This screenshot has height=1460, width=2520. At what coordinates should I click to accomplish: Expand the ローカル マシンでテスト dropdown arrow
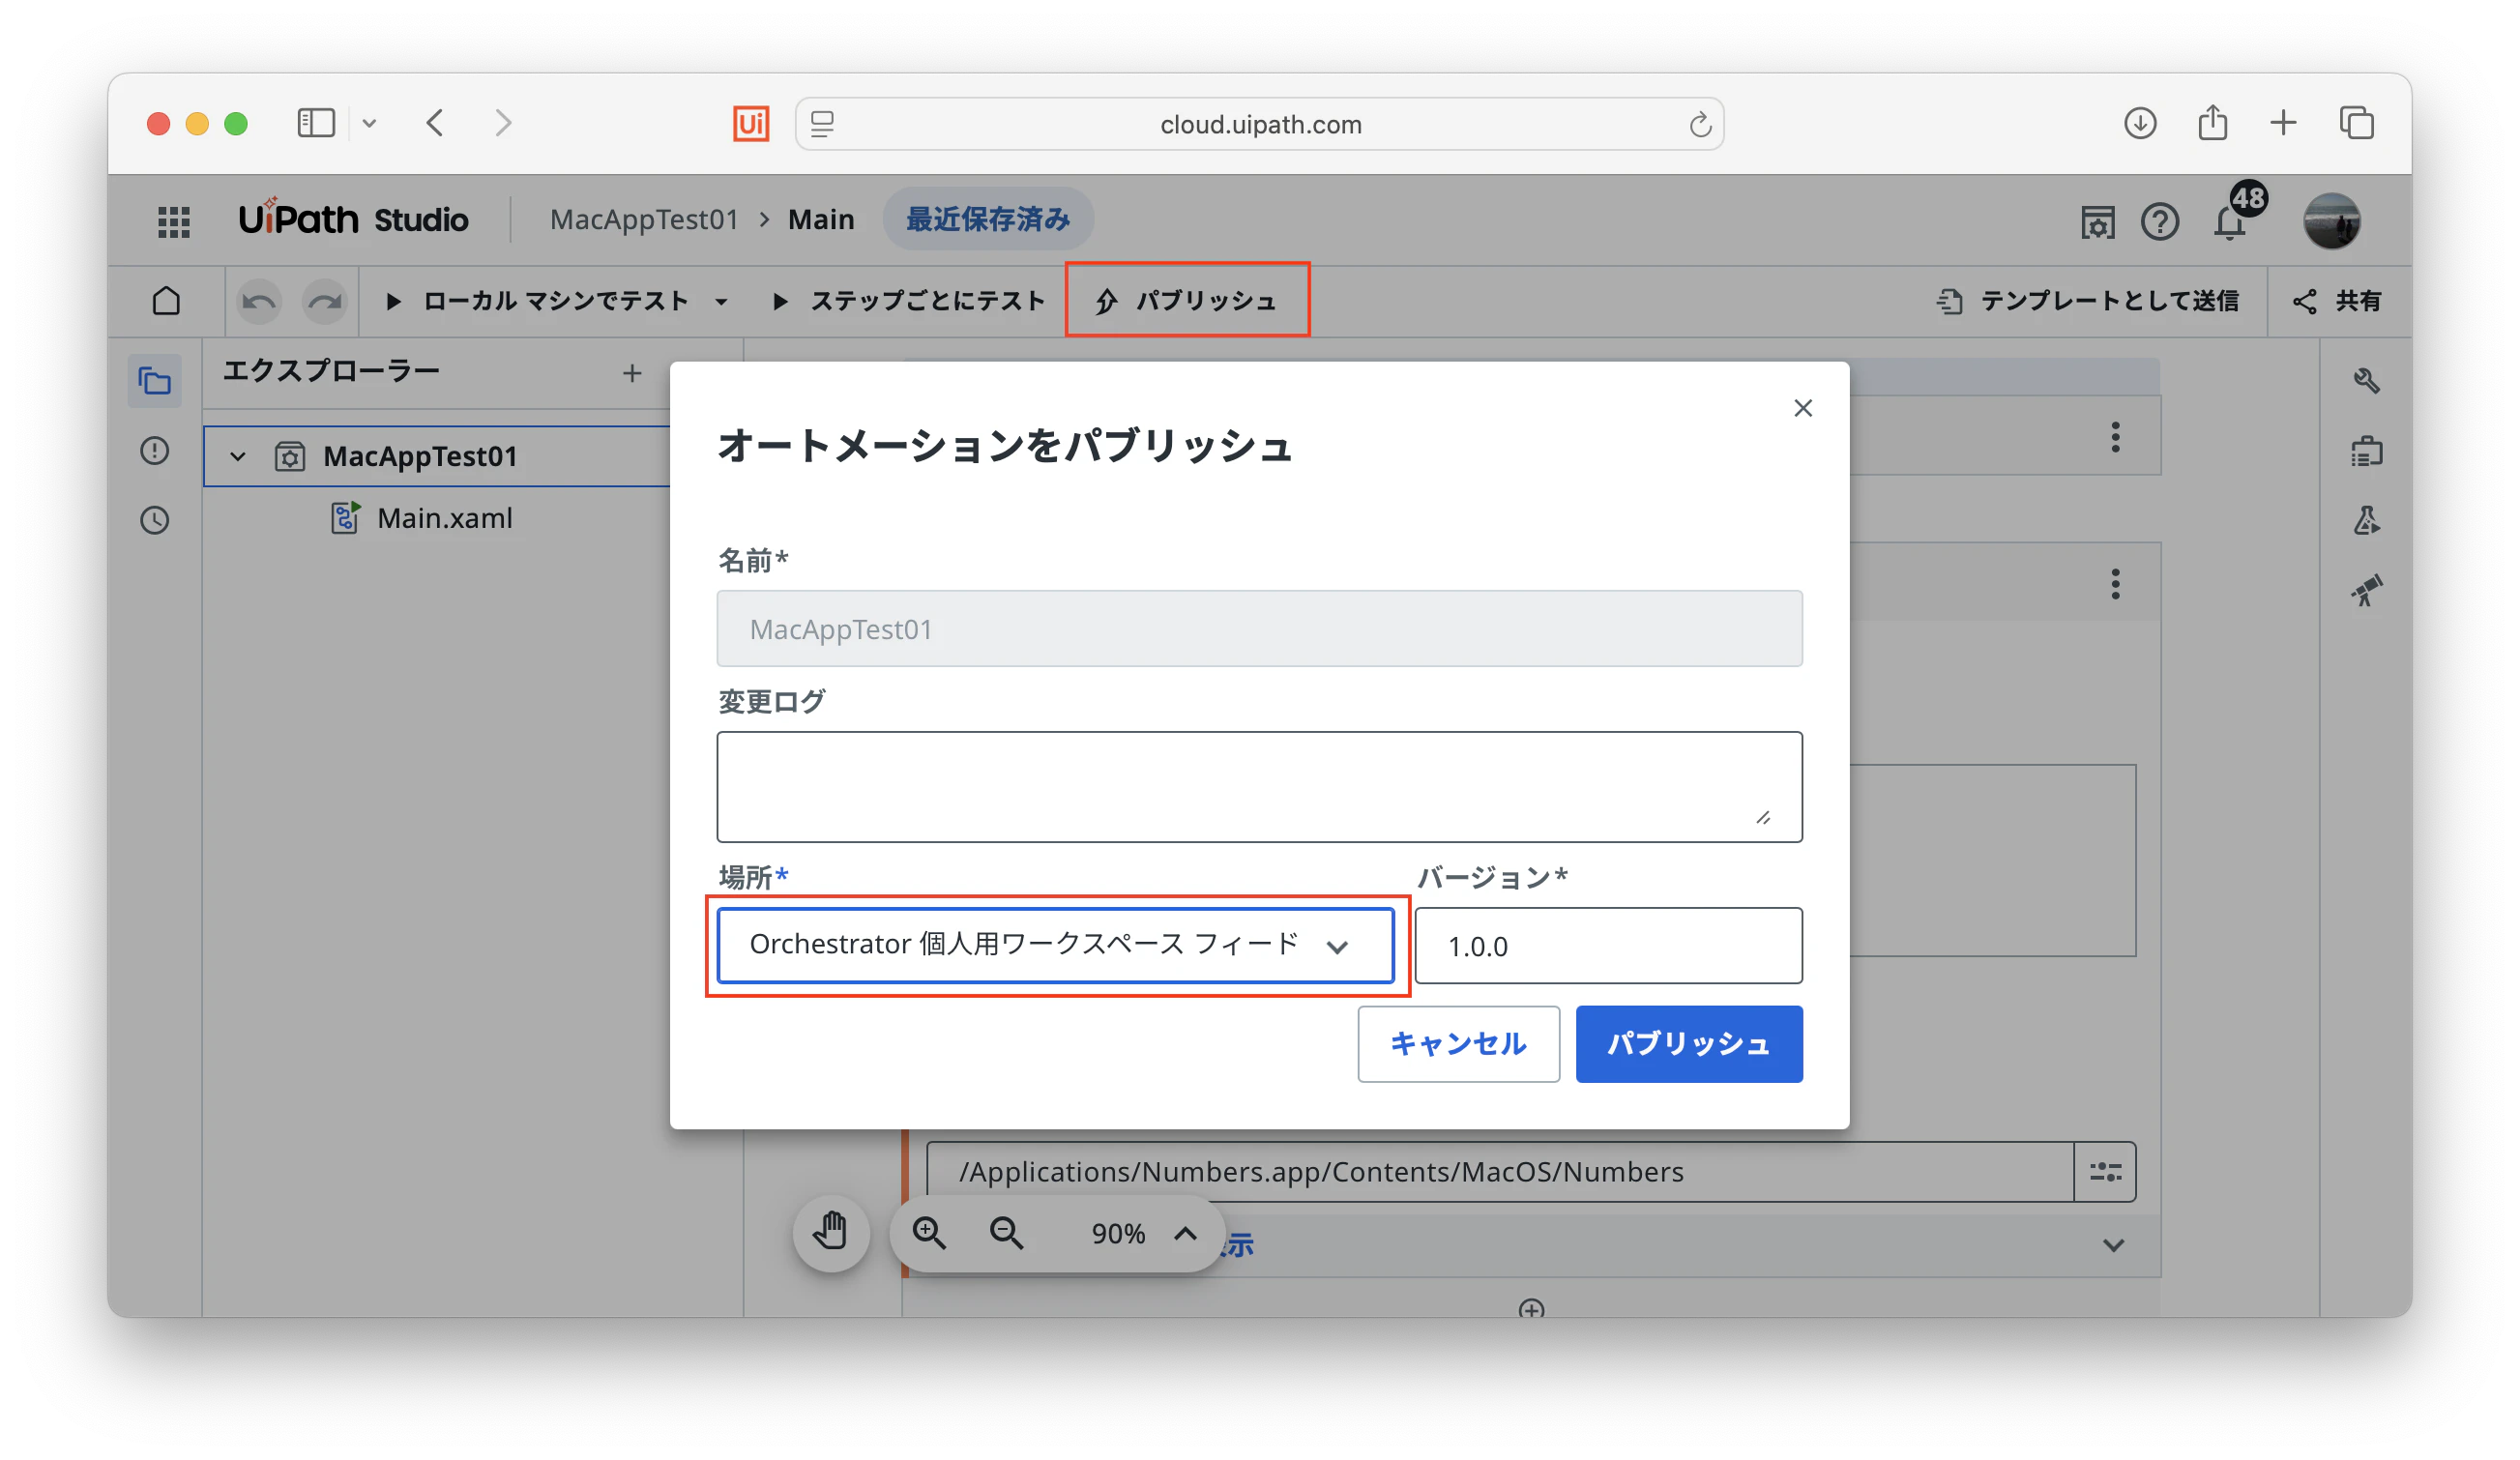click(721, 302)
